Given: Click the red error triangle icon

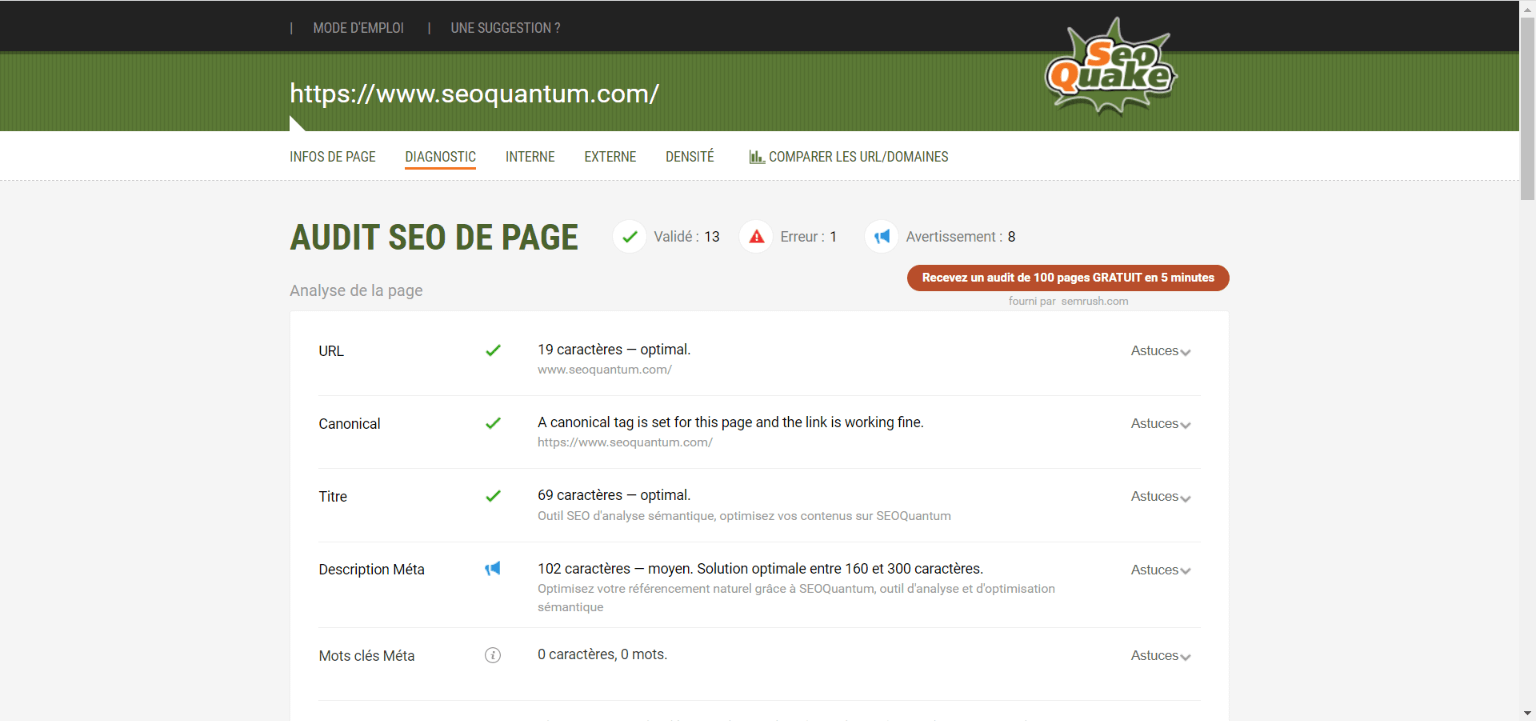Looking at the screenshot, I should tap(756, 236).
